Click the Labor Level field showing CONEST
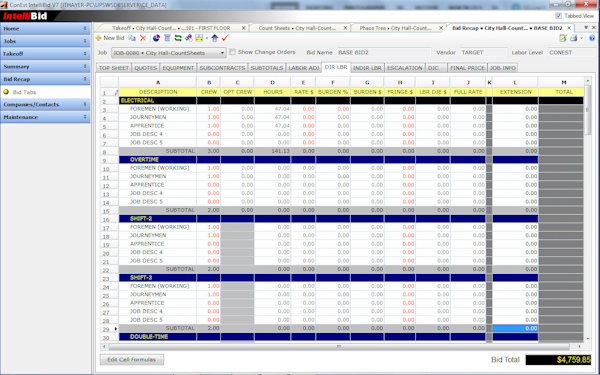 click(571, 52)
